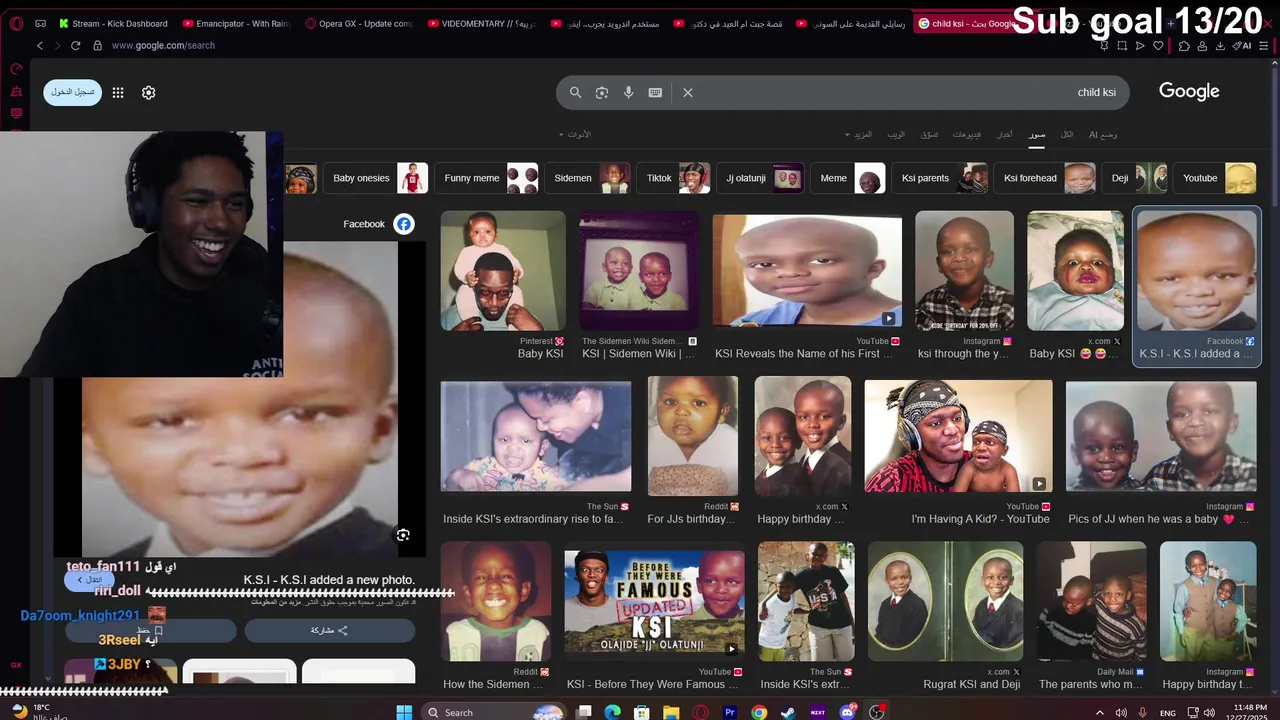Viewport: 1280px width, 720px height.
Task: Select the Baby onesies filter chip
Action: coord(375,178)
